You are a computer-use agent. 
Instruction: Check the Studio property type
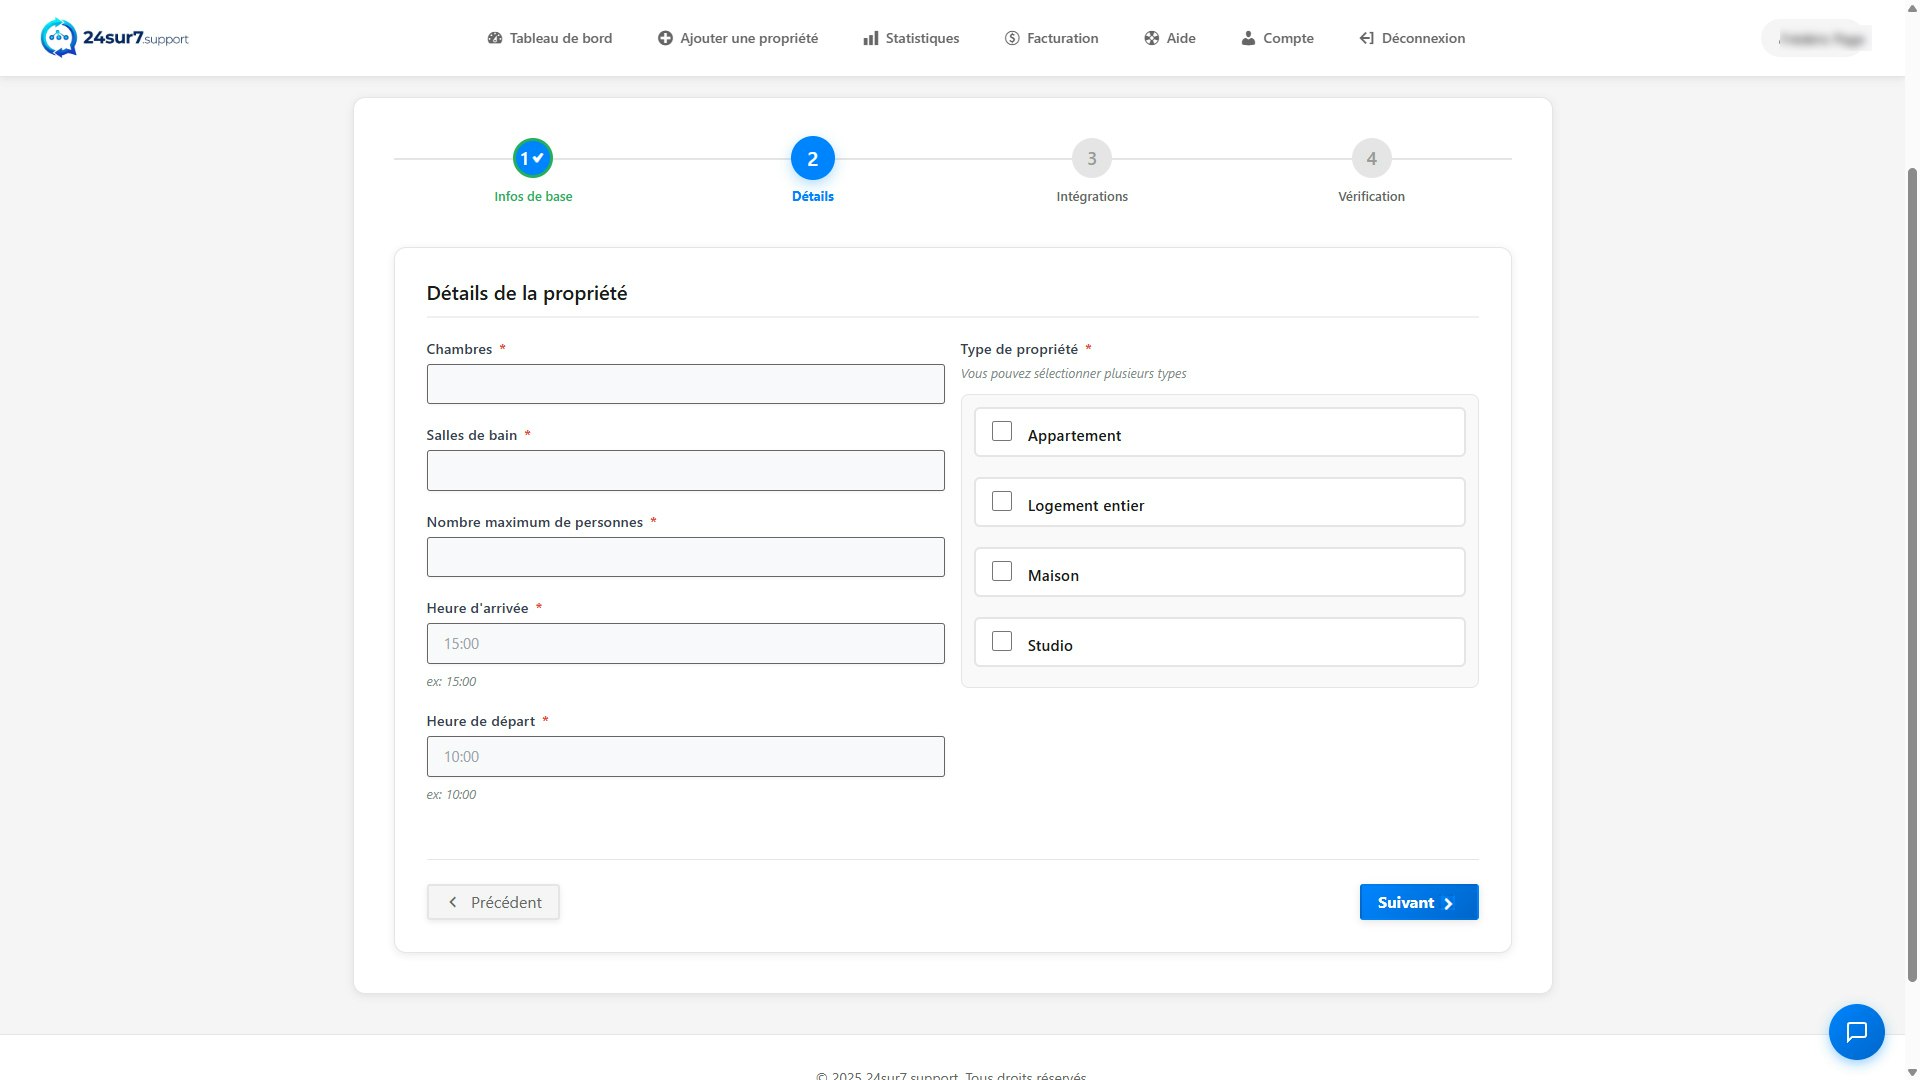1002,641
